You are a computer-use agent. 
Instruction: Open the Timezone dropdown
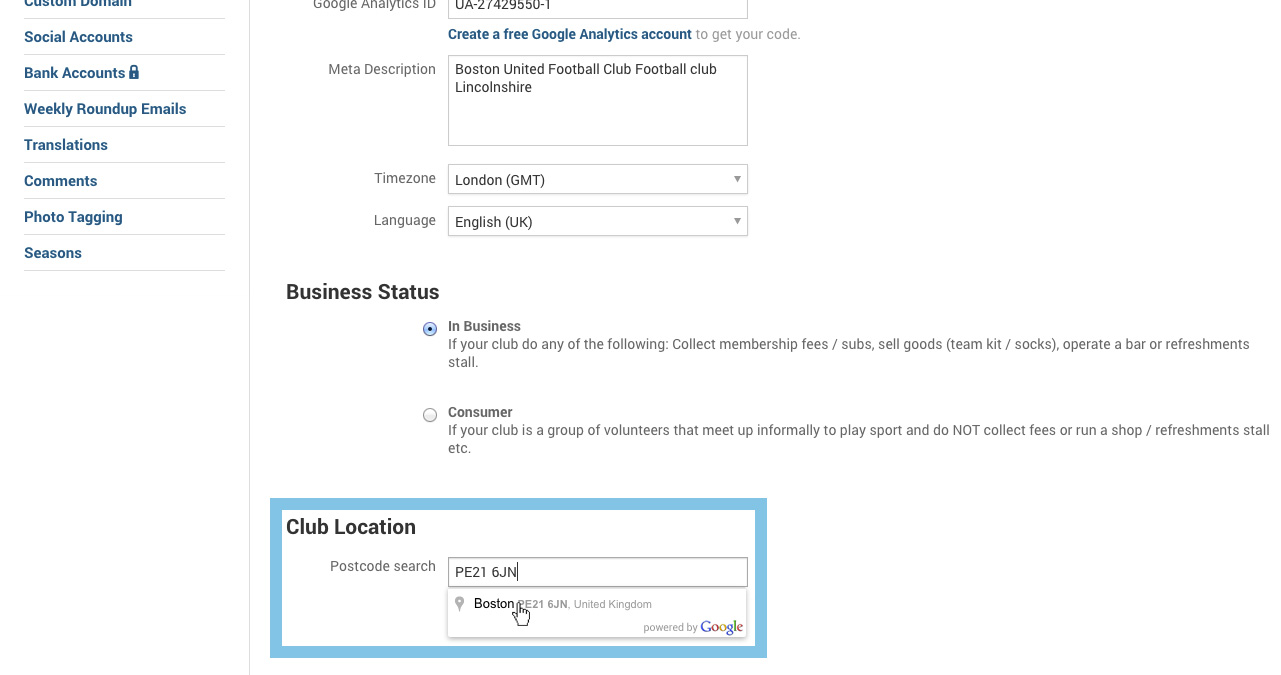pos(597,179)
